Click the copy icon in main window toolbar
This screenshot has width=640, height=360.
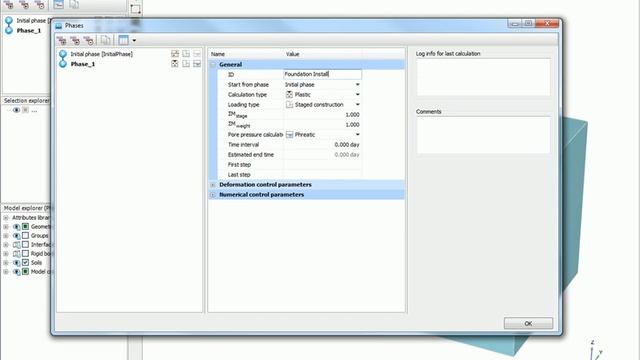[74, 4]
